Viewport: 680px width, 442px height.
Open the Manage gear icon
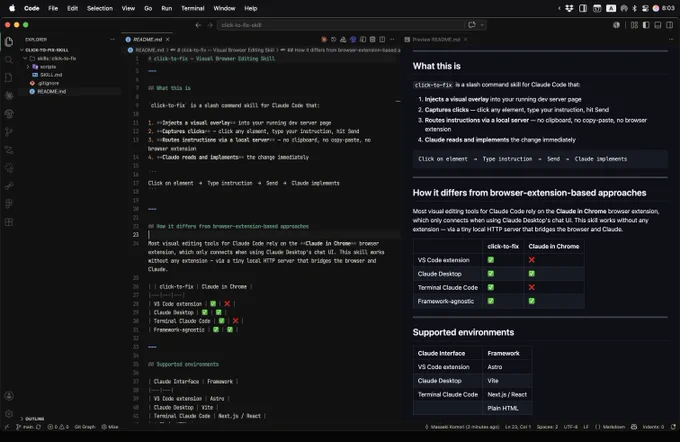pos(9,414)
